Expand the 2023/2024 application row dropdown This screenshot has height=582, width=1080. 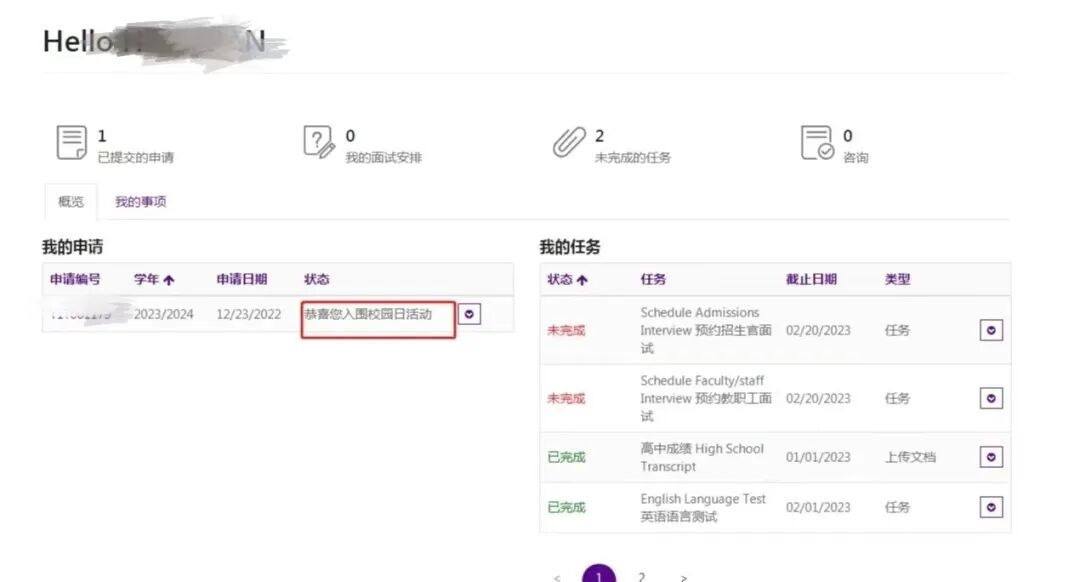click(469, 314)
